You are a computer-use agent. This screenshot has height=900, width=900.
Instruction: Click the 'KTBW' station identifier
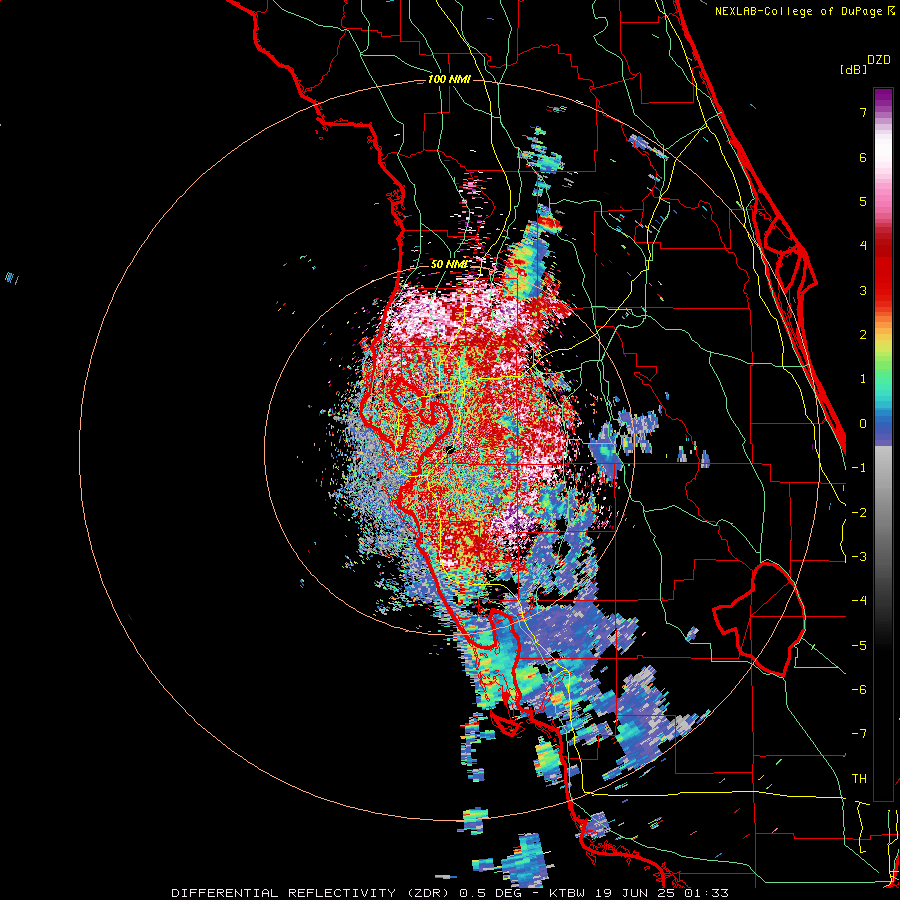[567, 893]
